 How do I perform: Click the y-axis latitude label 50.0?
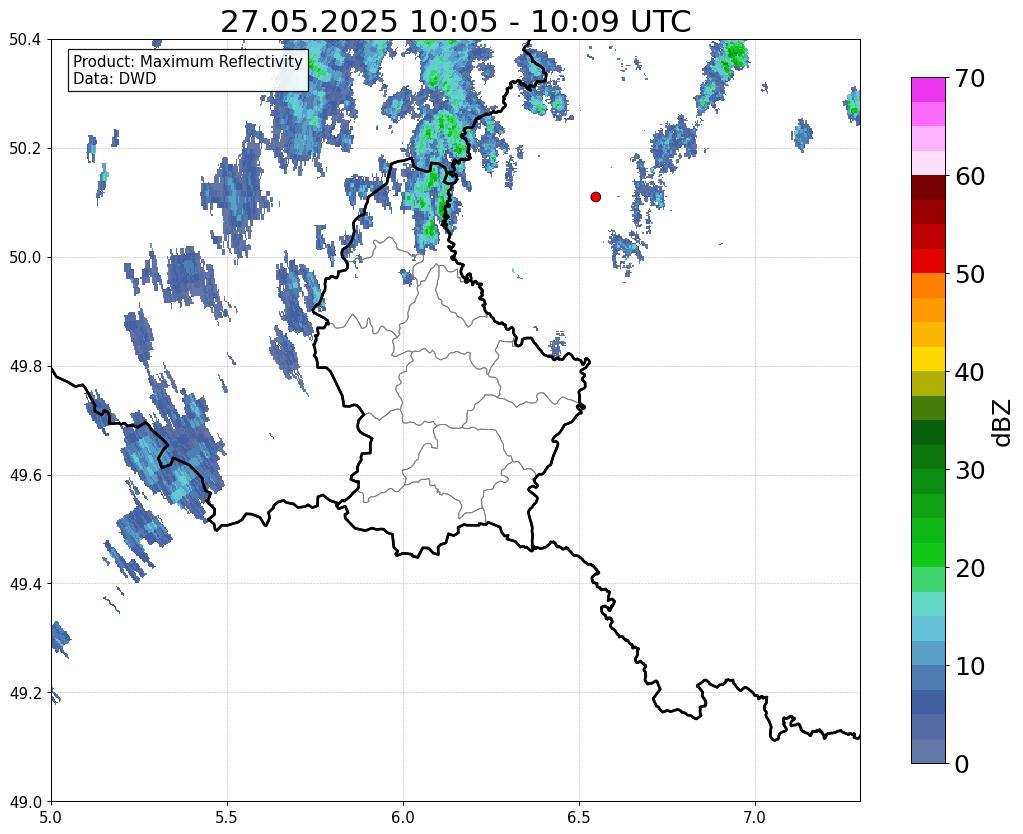click(25, 258)
